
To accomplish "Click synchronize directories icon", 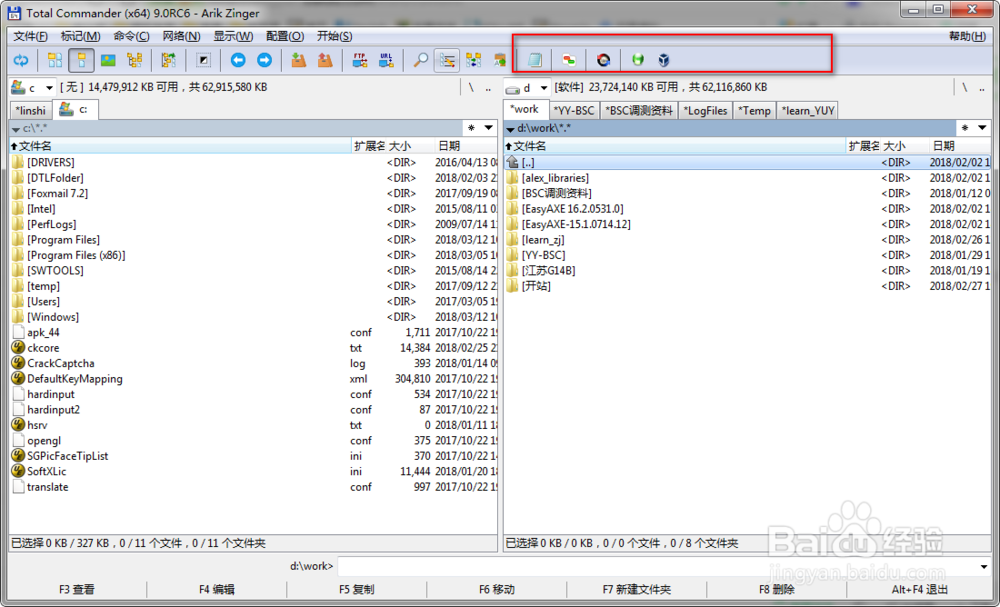I will (473, 61).
